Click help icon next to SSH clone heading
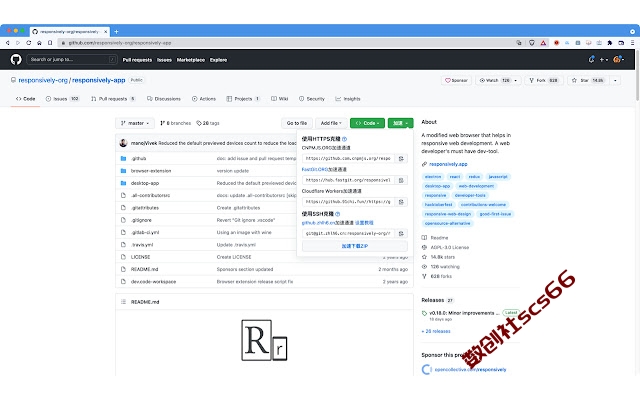640x400 pixels. [338, 214]
